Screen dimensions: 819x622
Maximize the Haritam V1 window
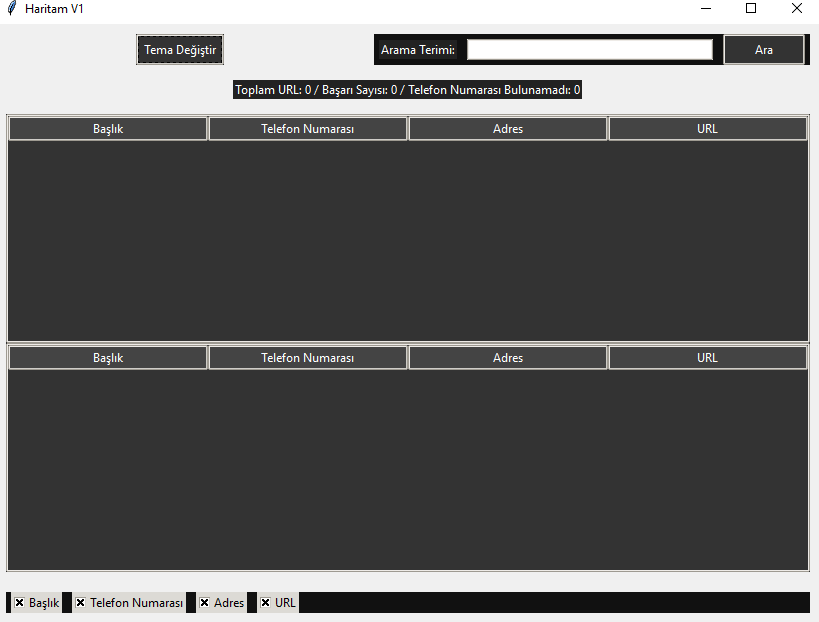[x=751, y=8]
